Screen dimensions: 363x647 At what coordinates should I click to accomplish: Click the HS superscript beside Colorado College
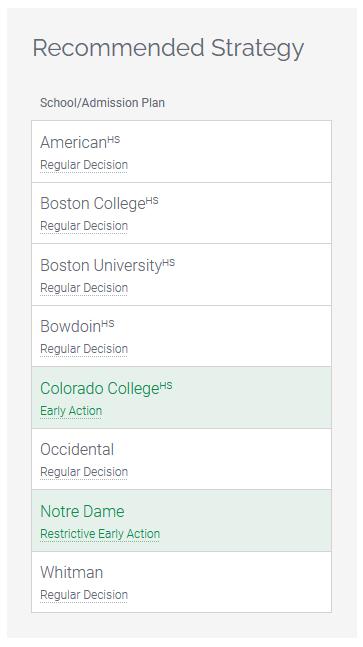[166, 385]
